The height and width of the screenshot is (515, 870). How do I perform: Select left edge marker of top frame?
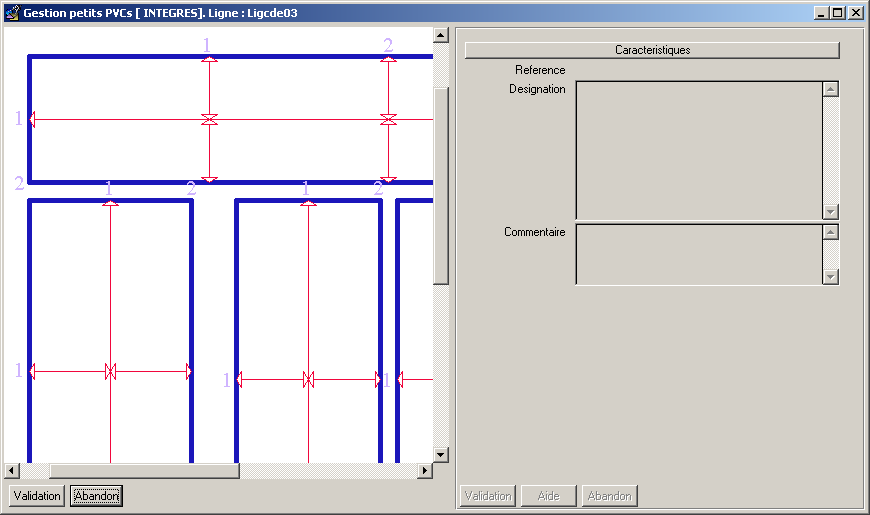click(32, 120)
